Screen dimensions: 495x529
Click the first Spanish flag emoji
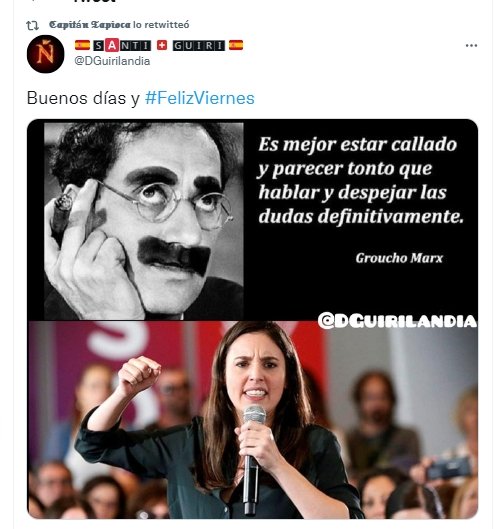tap(82, 45)
